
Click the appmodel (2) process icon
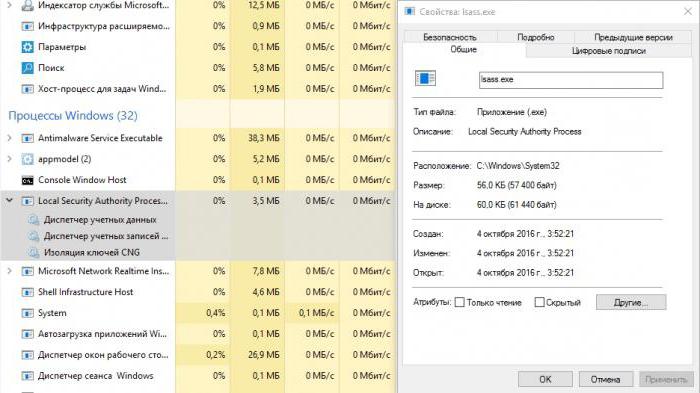tap(27, 159)
